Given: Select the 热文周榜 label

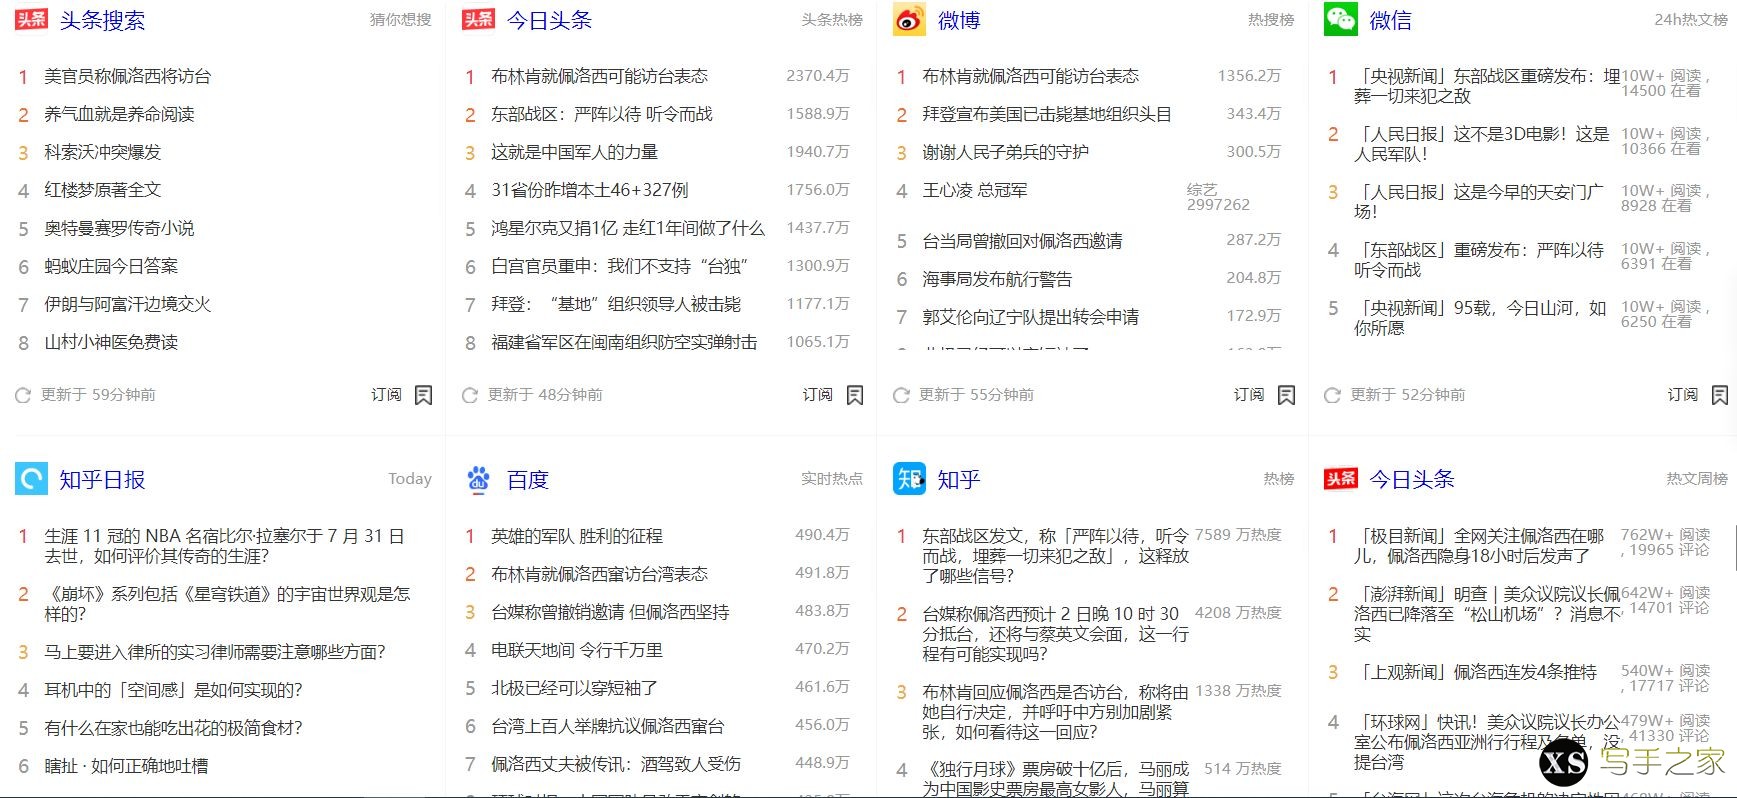Looking at the screenshot, I should pos(1697,479).
